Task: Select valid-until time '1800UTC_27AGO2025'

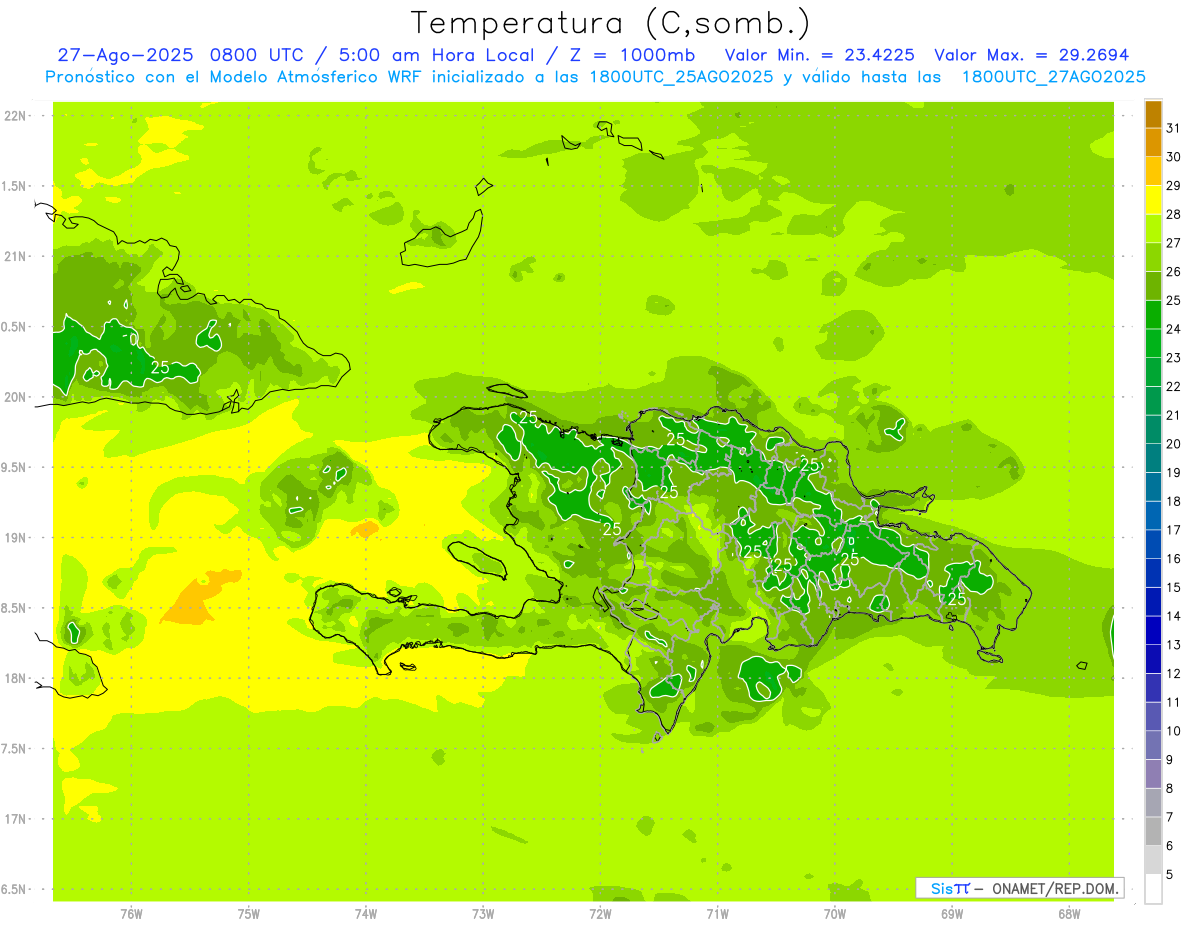Action: [1053, 77]
